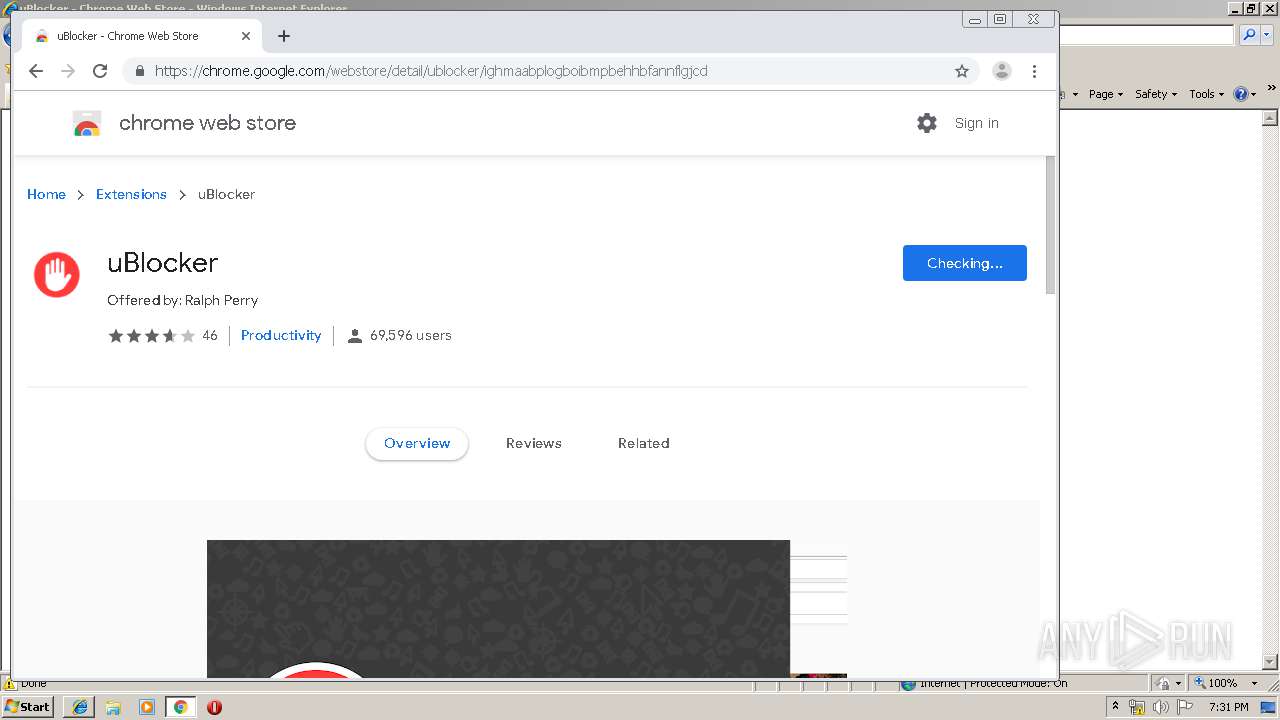The image size is (1280, 720).
Task: Click the 7:31 PM system clock
Action: point(1228,707)
